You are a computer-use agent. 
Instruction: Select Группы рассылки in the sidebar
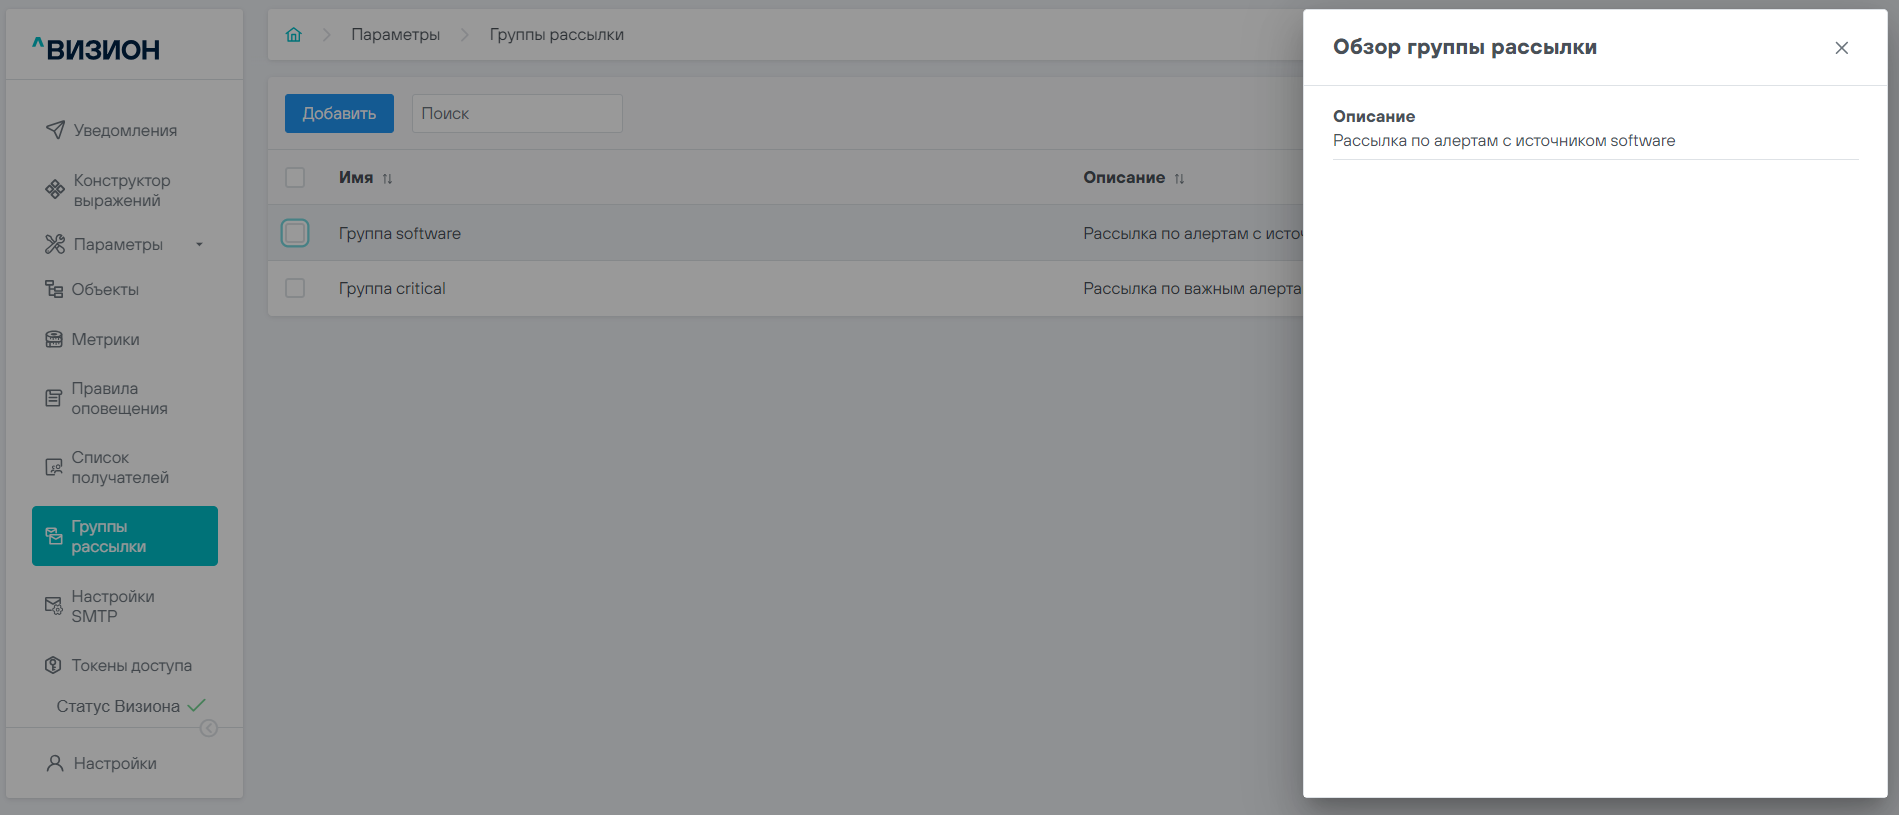125,536
